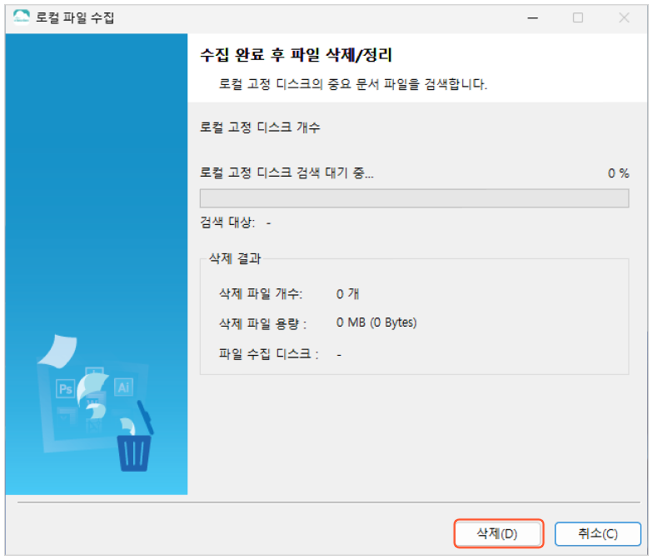Click the app cloud icon in title bar
651x560 pixels.
tap(21, 17)
